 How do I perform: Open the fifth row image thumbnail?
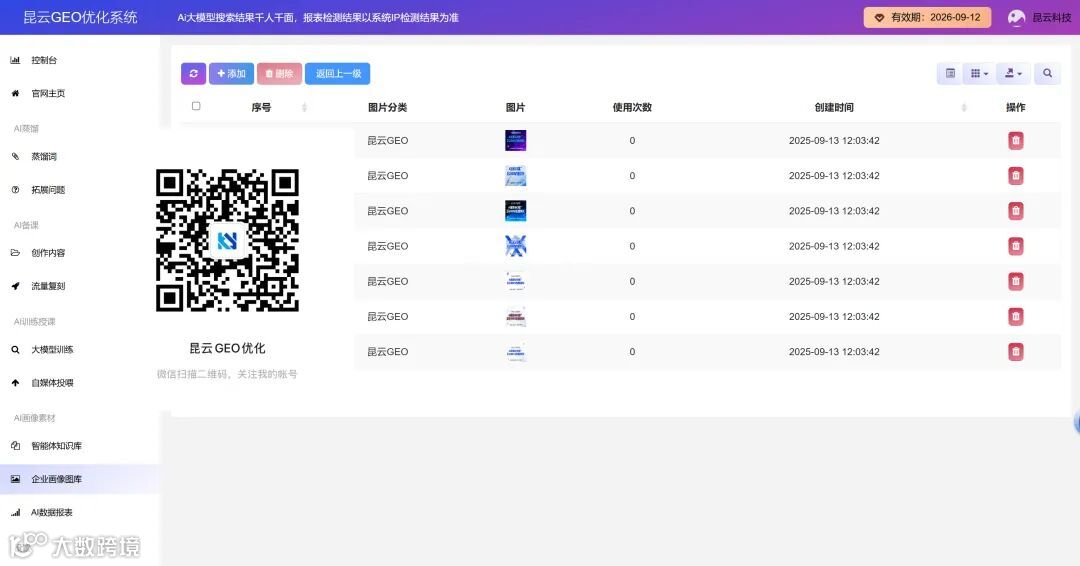coord(515,281)
